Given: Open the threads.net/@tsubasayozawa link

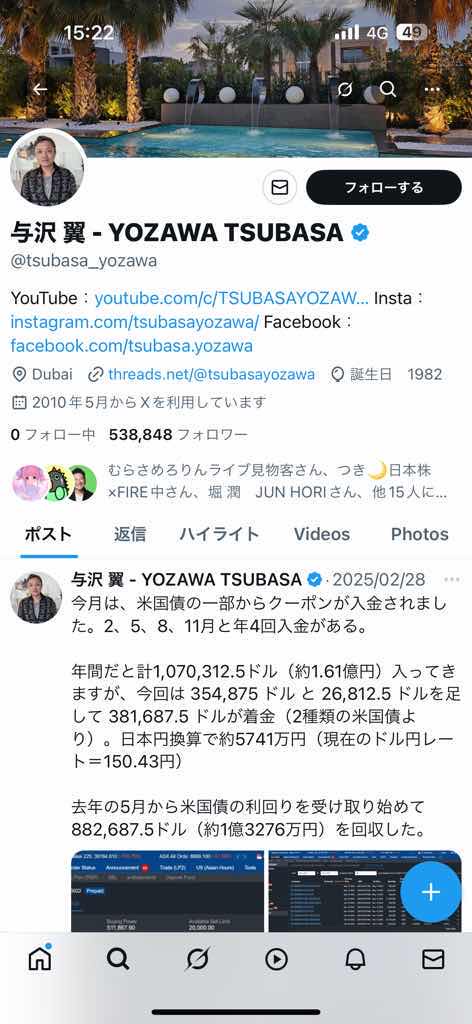Looking at the screenshot, I should point(211,374).
